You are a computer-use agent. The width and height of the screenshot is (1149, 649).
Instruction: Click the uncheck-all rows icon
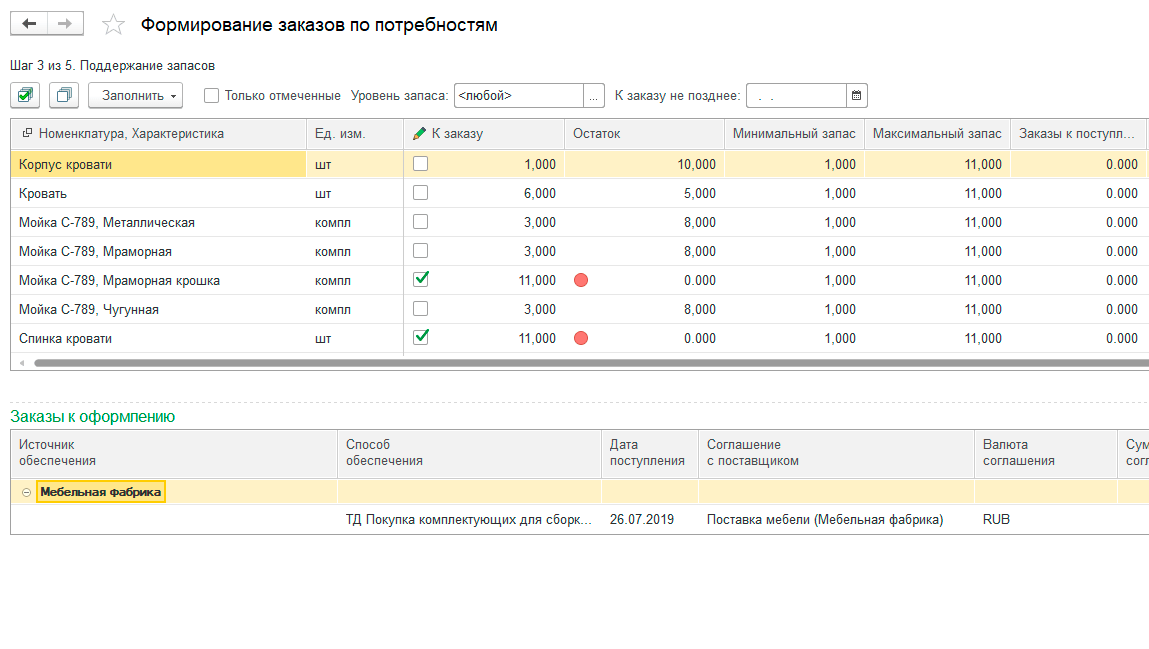coord(64,95)
